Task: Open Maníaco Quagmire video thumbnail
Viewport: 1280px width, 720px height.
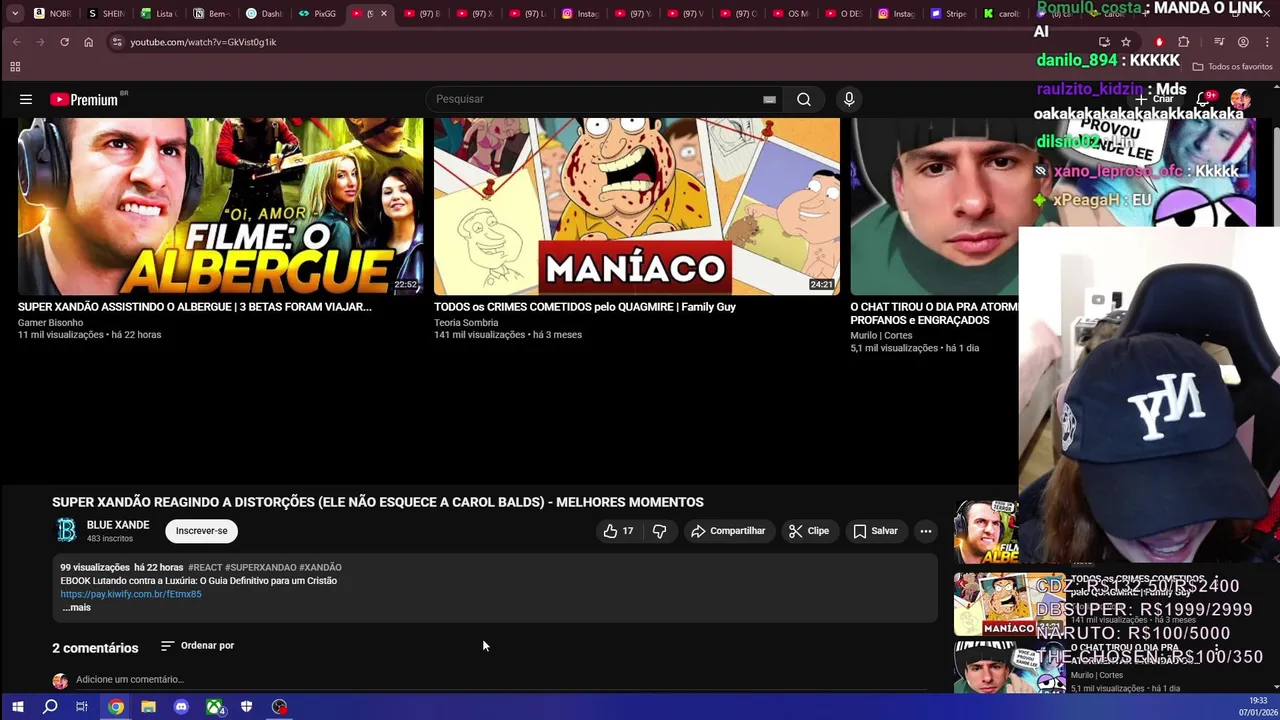Action: click(637, 206)
